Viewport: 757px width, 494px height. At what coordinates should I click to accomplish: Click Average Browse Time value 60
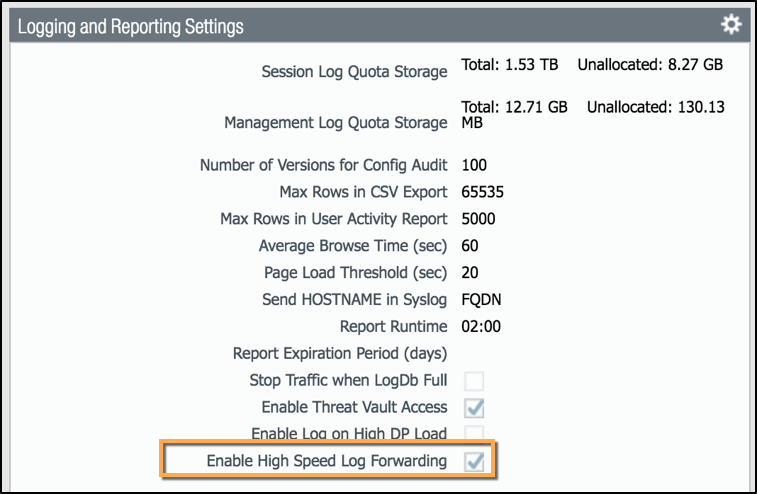click(471, 245)
